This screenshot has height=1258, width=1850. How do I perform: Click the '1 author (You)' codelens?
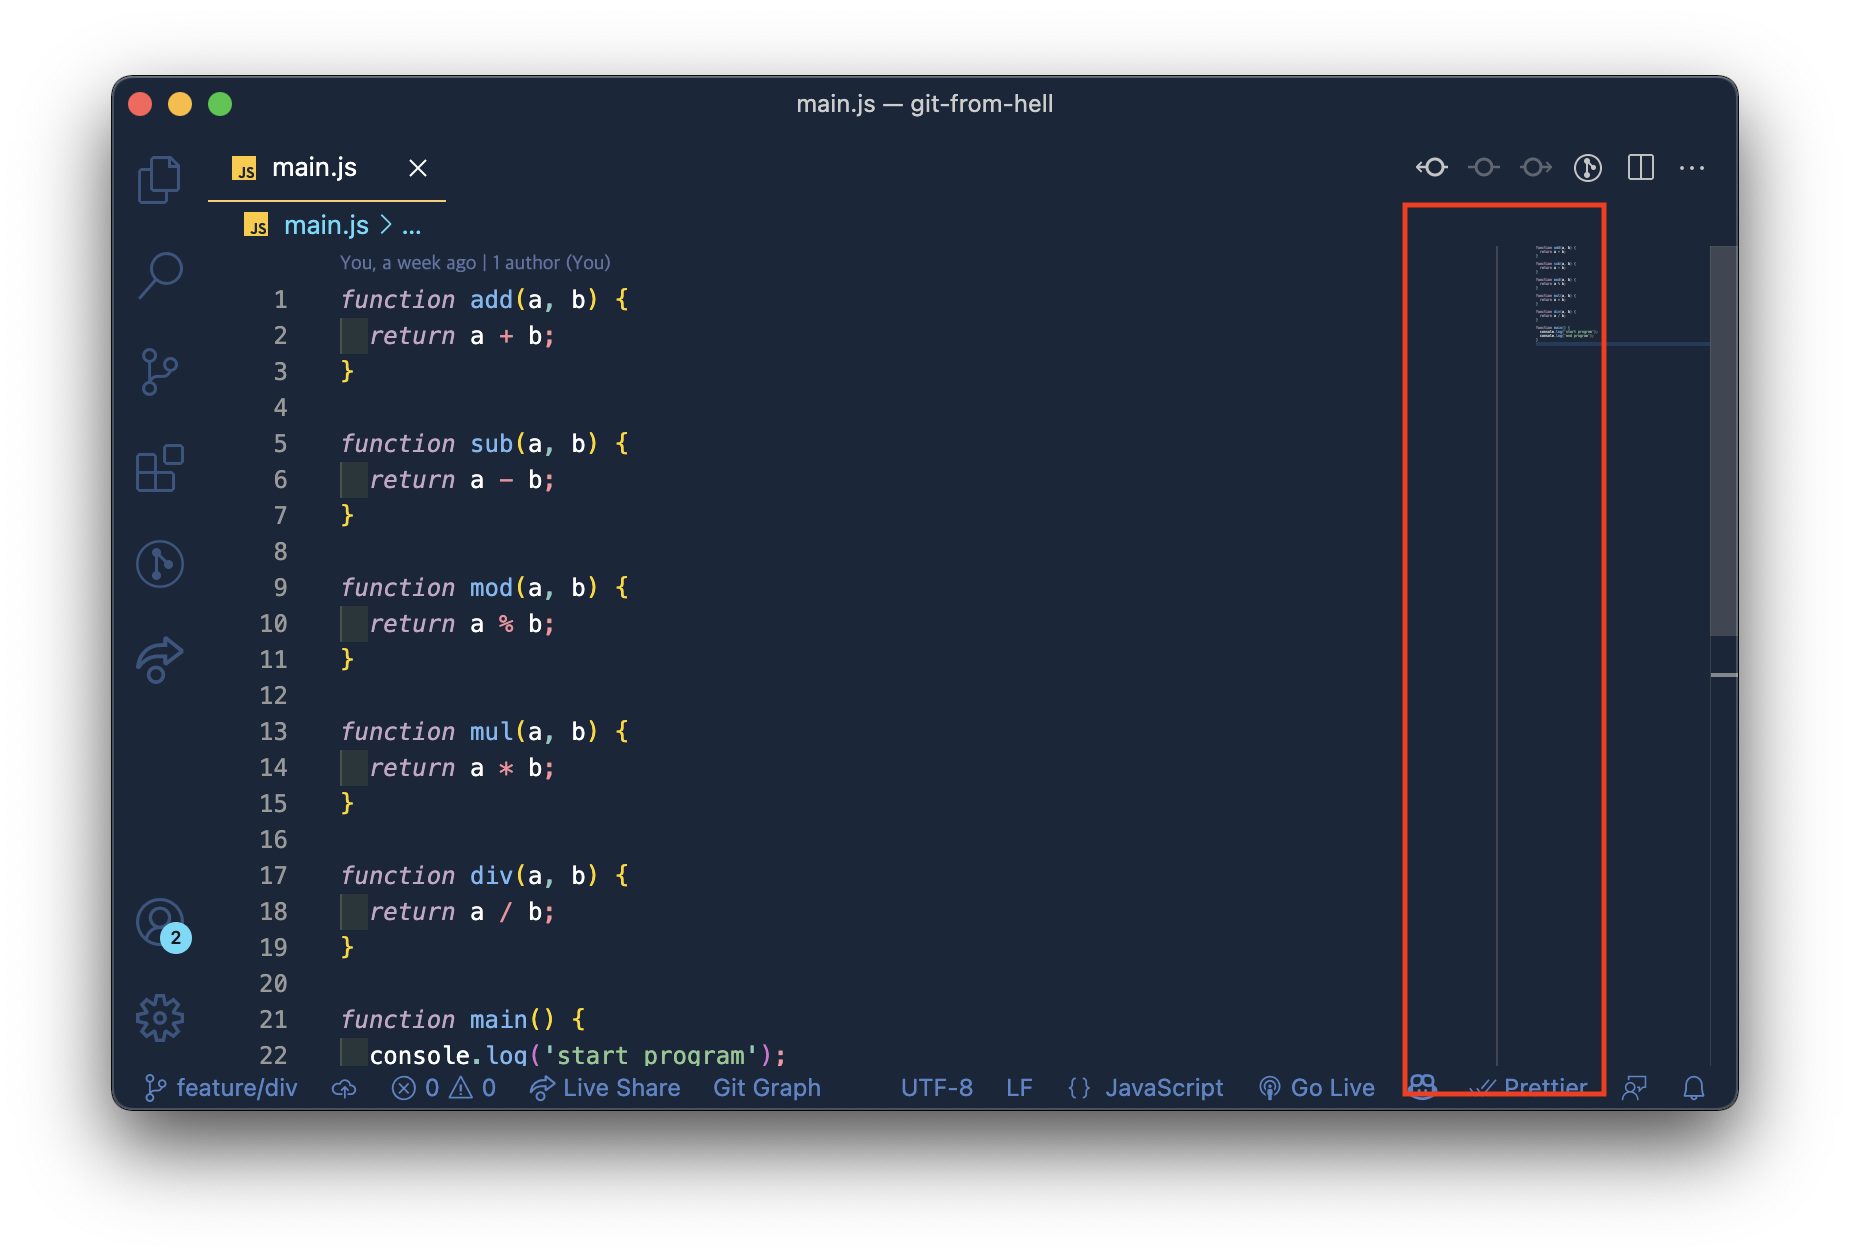551,262
